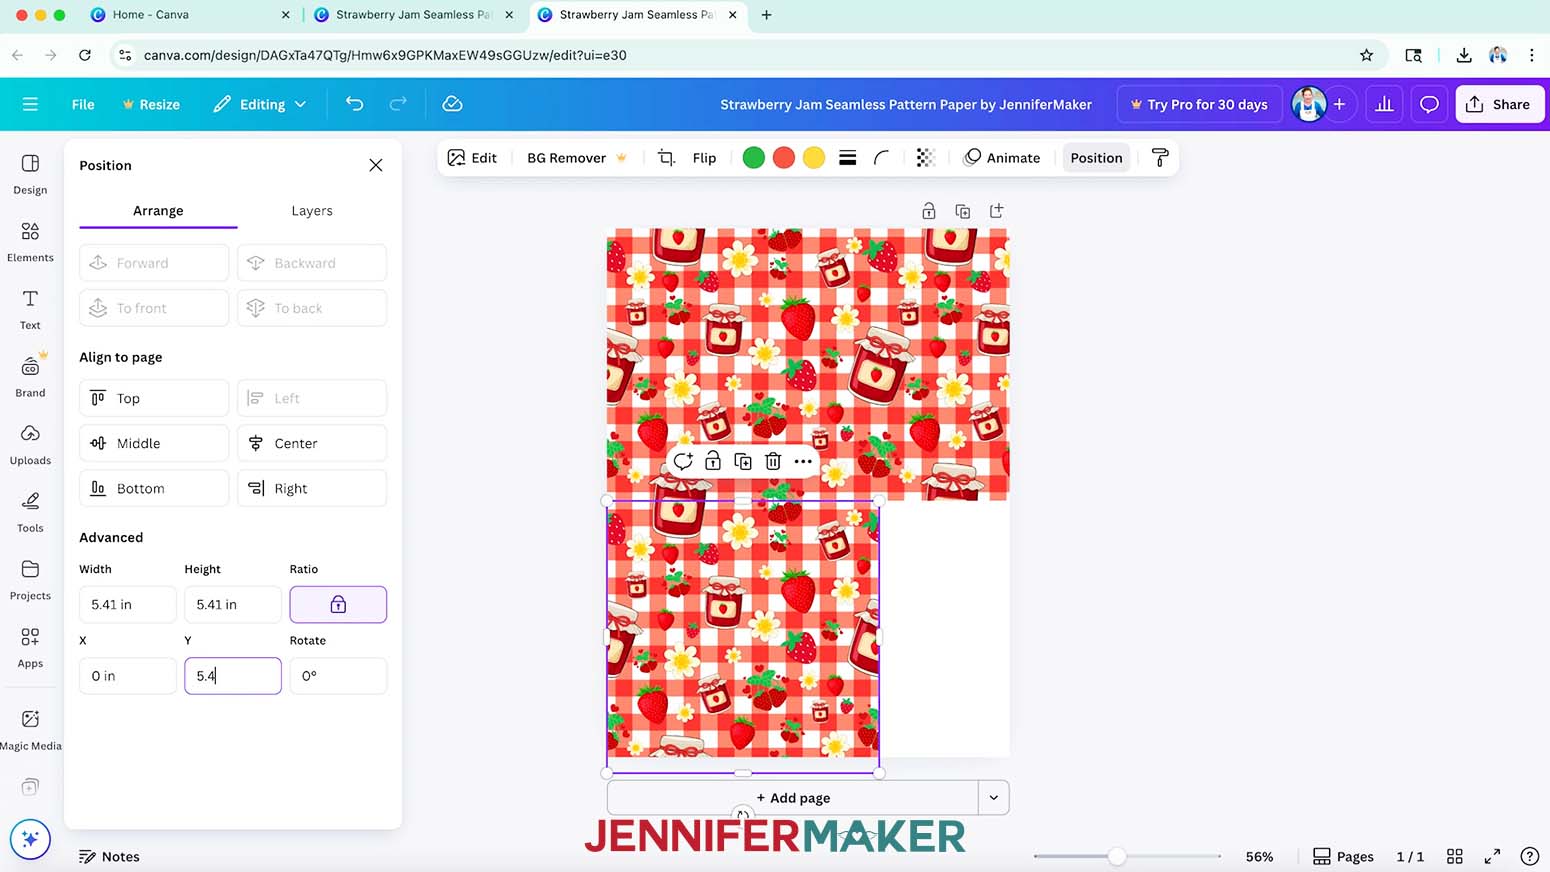Add new page icon above canvas
1550x872 pixels.
[997, 211]
